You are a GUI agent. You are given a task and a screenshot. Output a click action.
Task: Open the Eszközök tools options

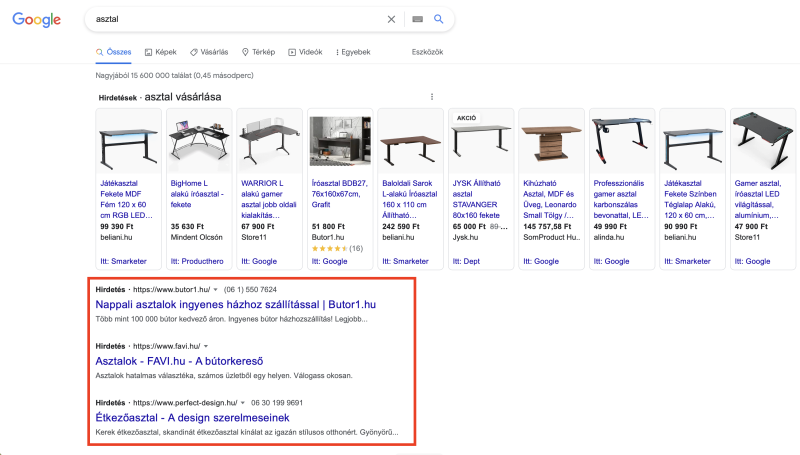[x=427, y=51]
